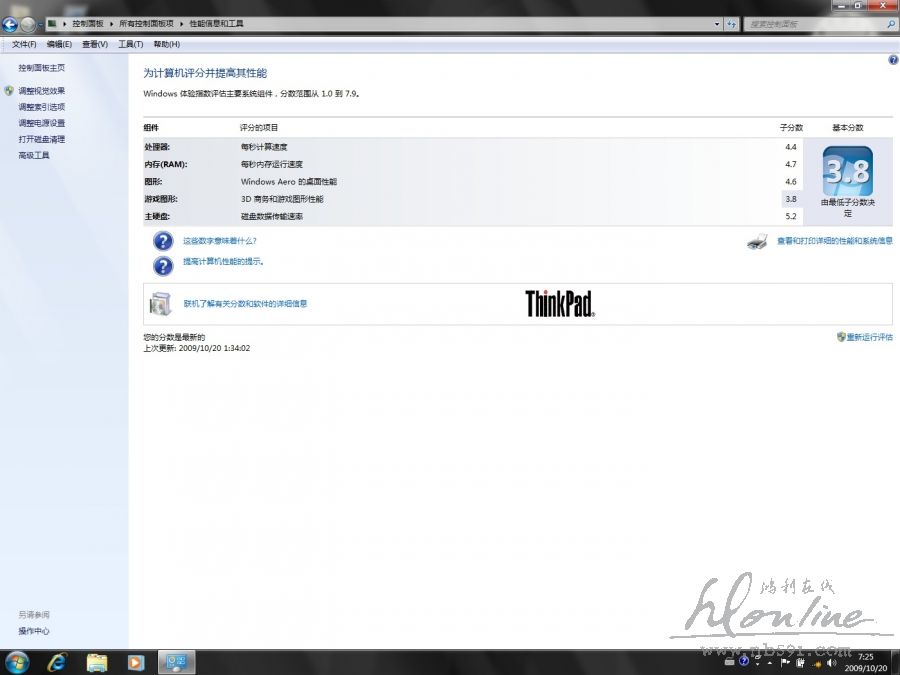The height and width of the screenshot is (675, 900).
Task: Open the 工具(T) menu
Action: point(130,44)
